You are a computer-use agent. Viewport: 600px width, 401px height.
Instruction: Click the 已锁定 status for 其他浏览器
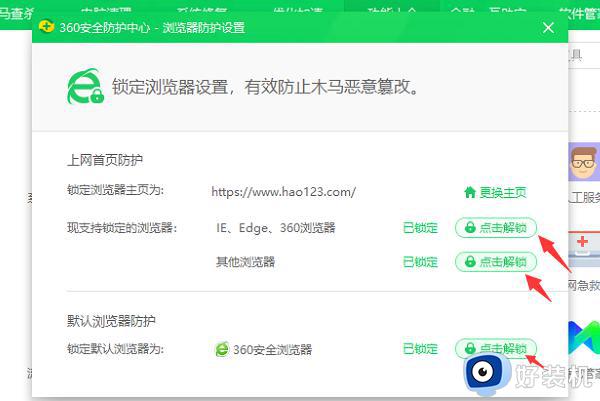point(420,262)
